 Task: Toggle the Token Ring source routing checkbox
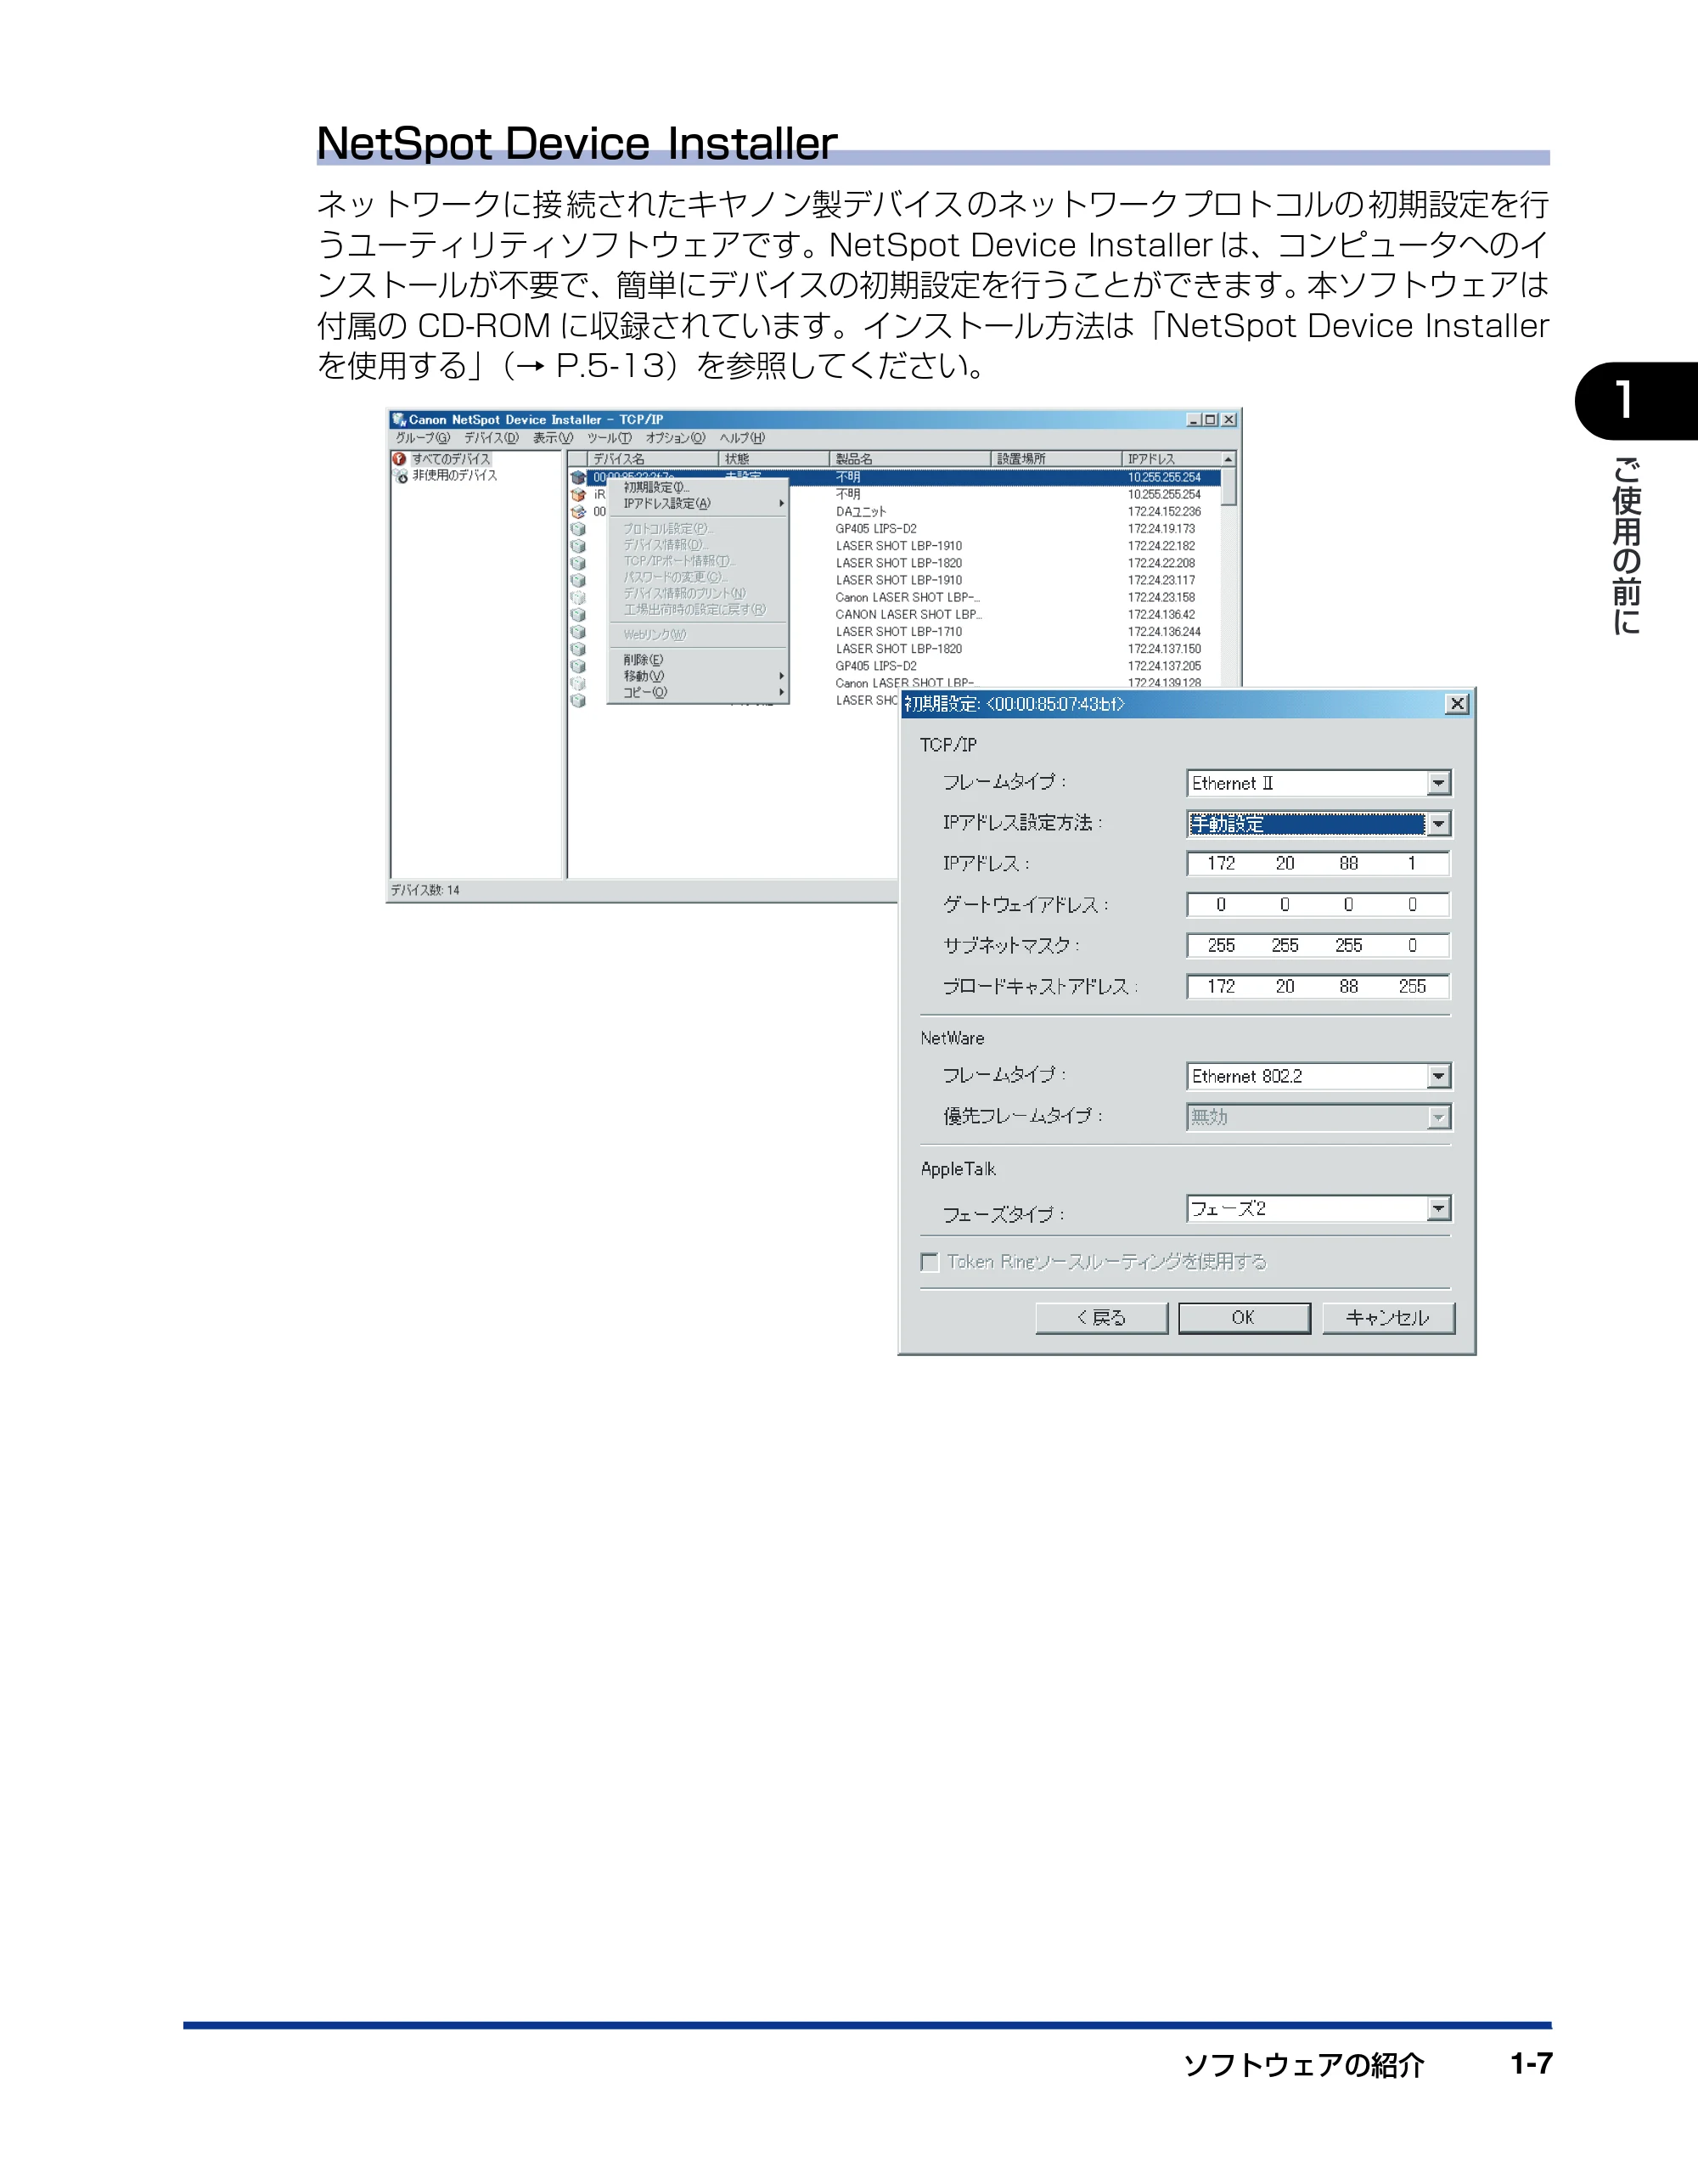click(x=930, y=1262)
